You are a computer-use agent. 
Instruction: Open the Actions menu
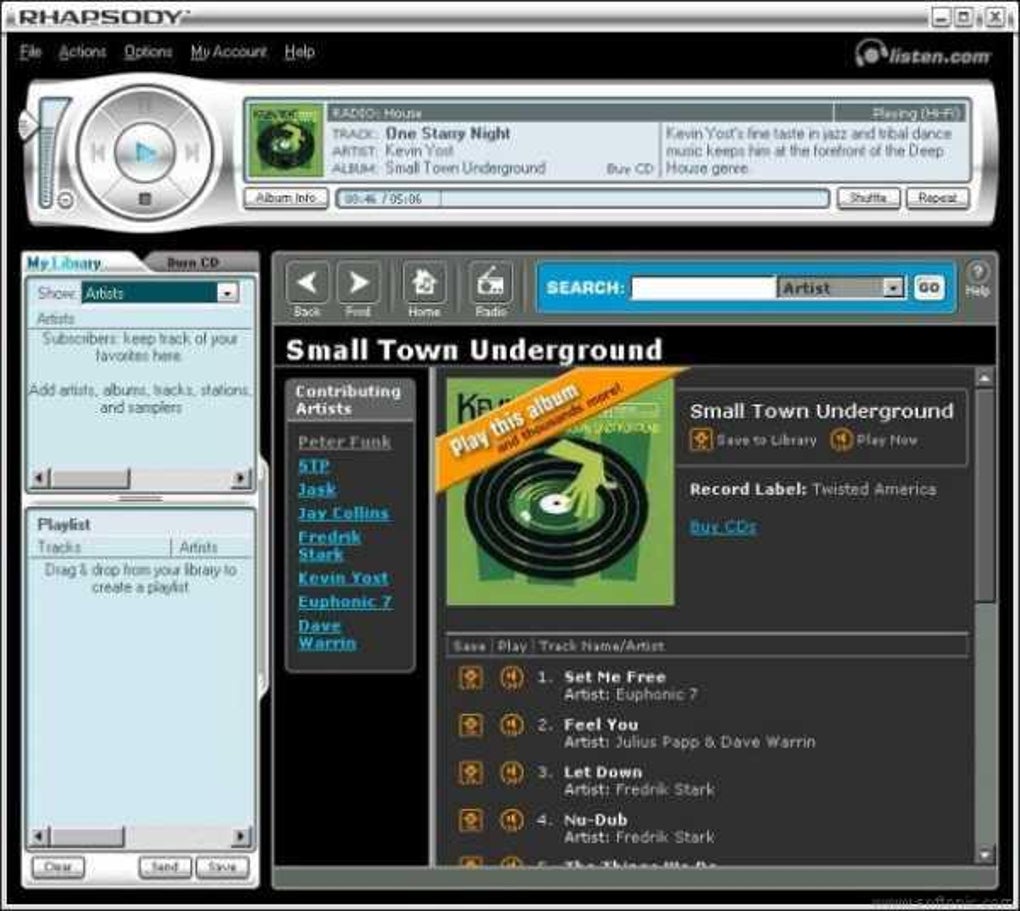[82, 51]
